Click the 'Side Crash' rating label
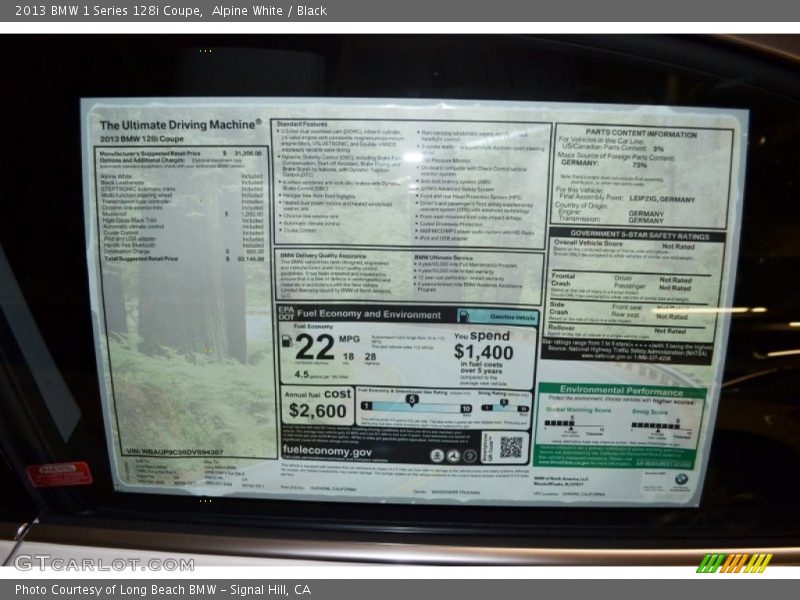 coord(559,308)
